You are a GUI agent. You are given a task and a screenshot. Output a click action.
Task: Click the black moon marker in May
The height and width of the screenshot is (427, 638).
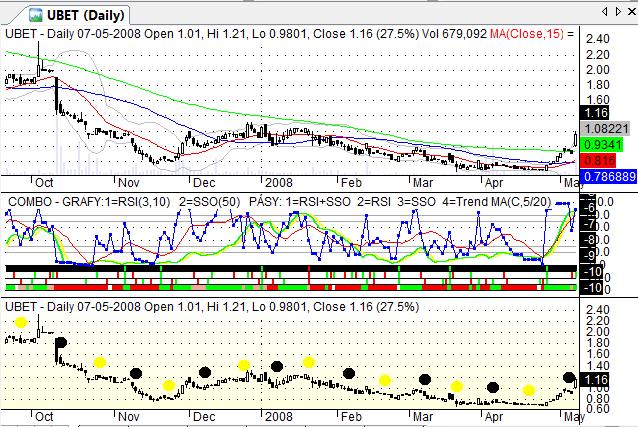[x=569, y=377]
